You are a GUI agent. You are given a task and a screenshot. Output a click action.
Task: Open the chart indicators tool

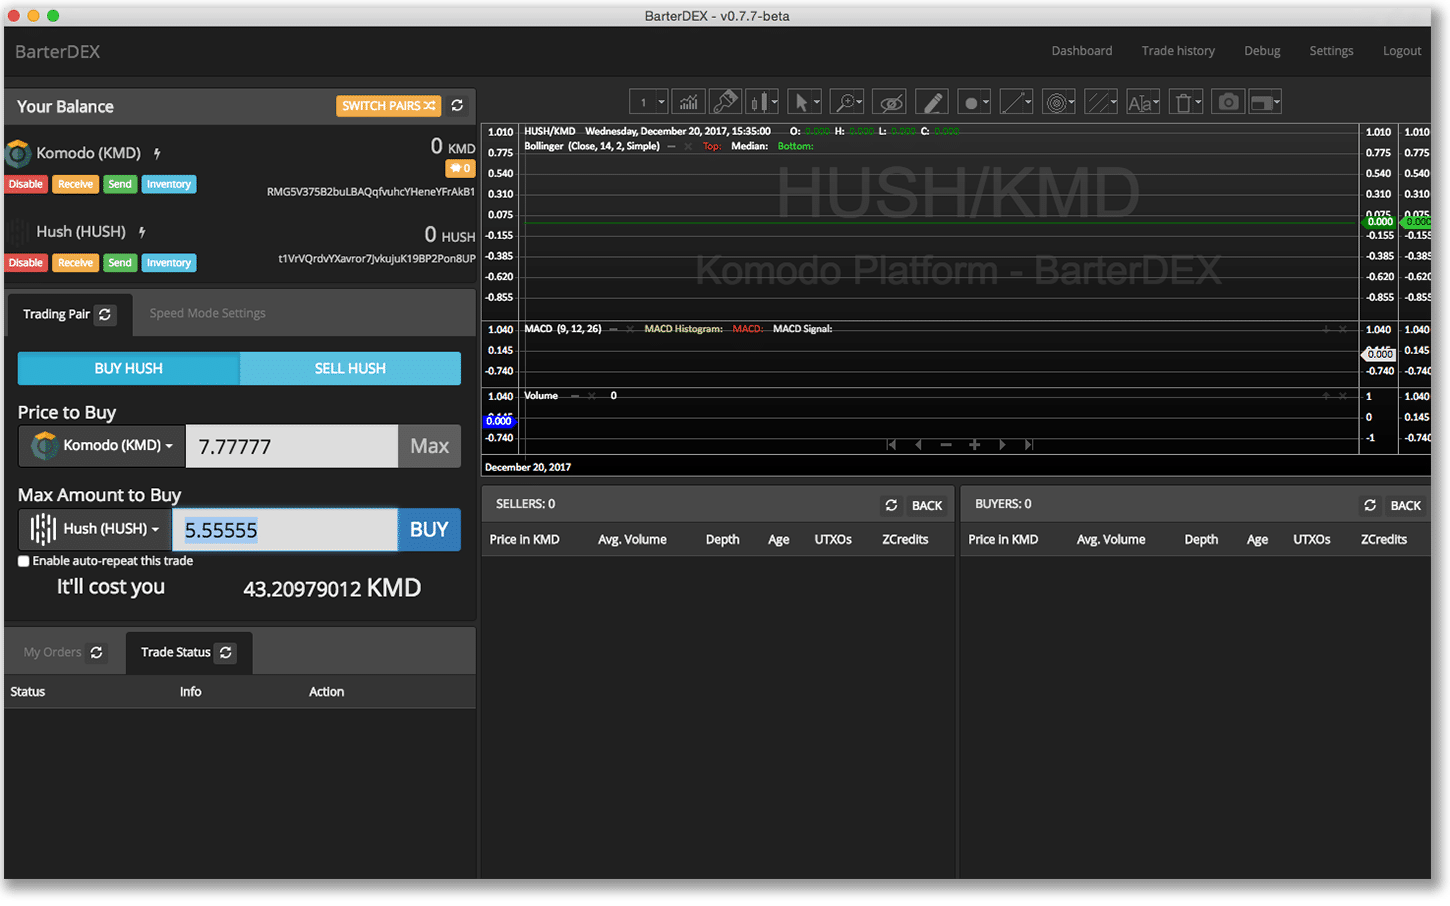click(x=689, y=102)
